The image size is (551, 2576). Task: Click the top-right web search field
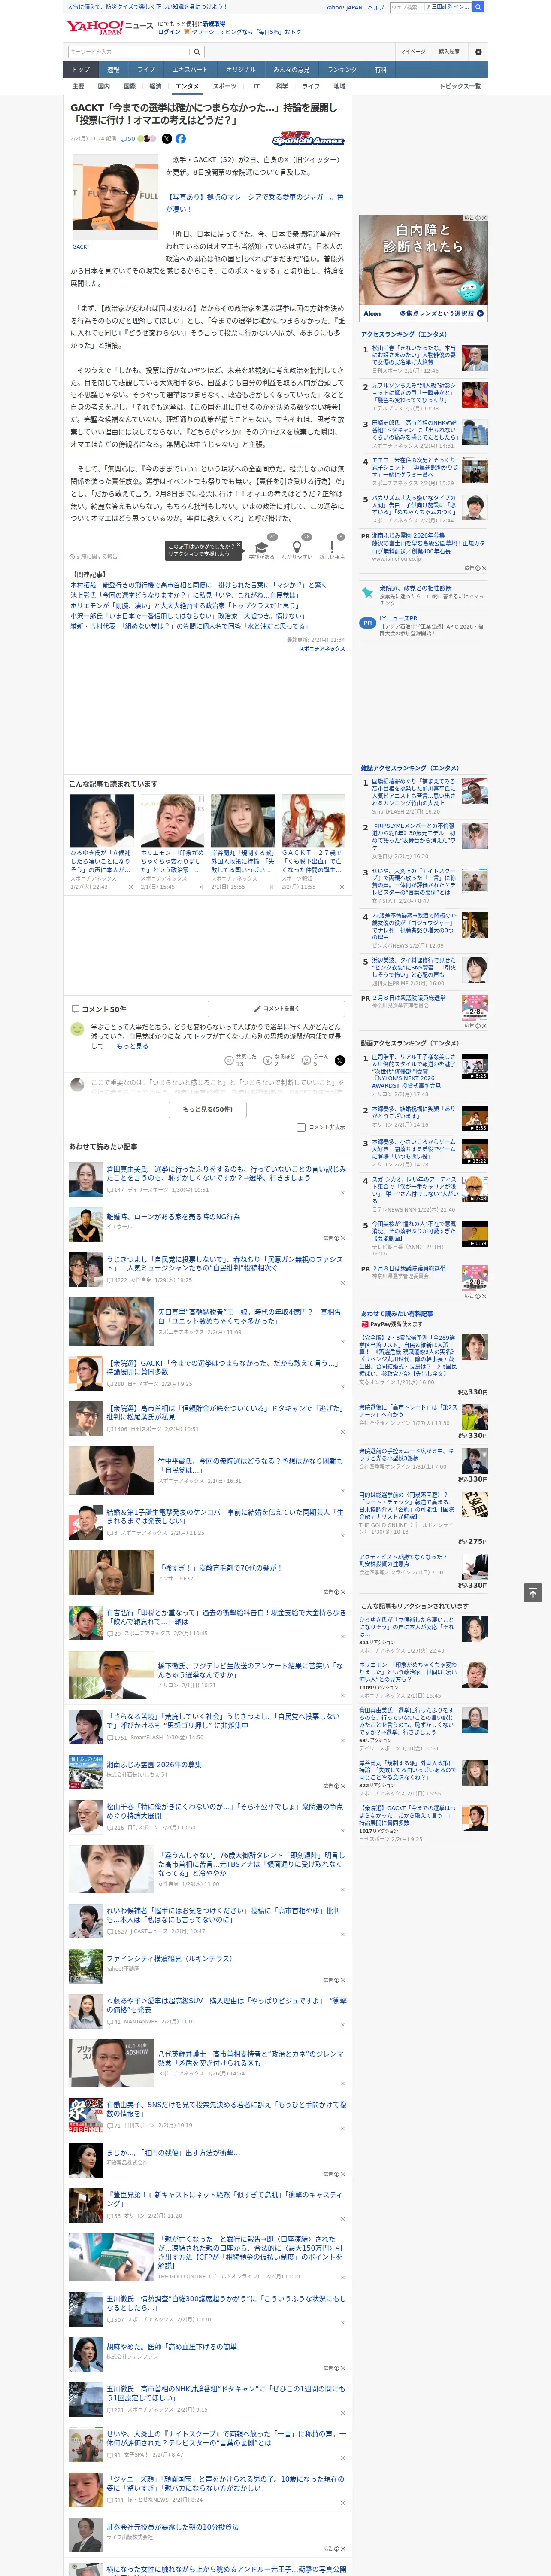point(407,7)
